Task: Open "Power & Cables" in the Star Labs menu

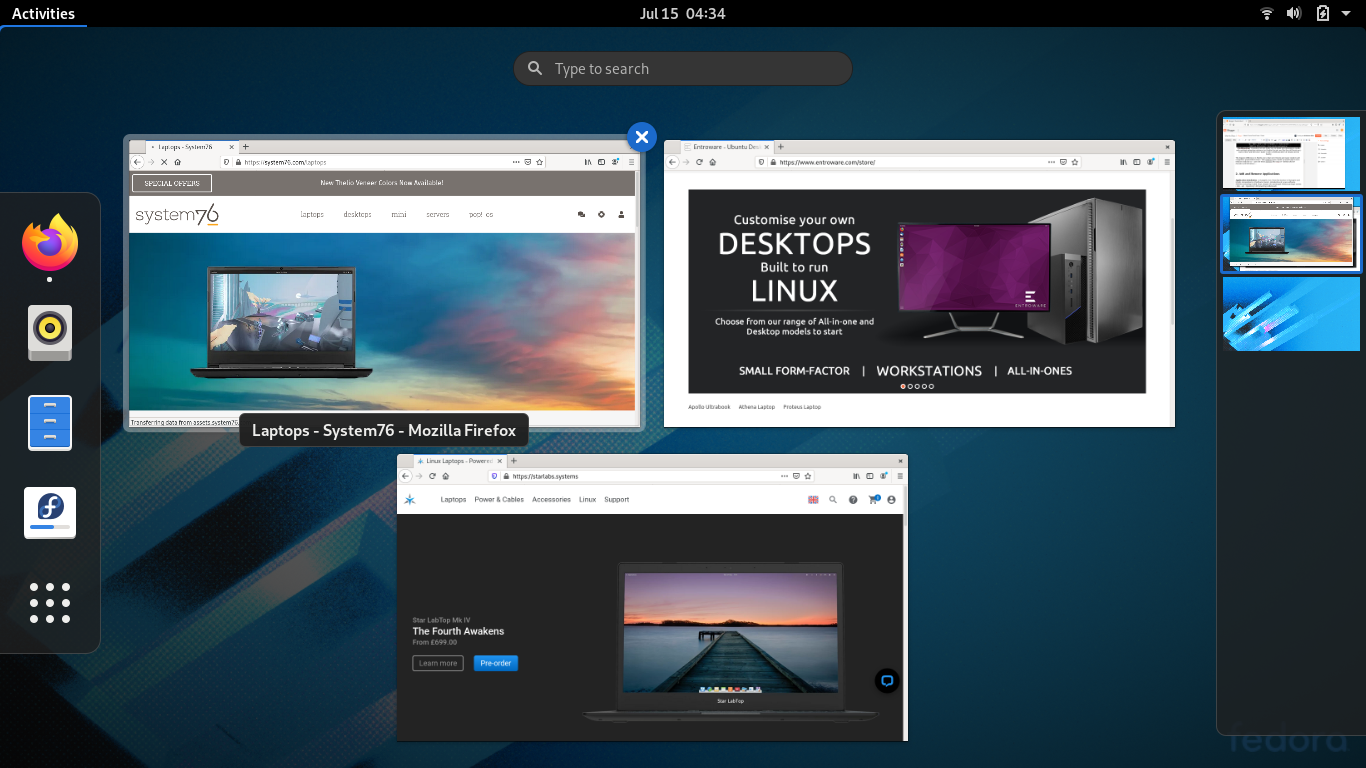Action: [499, 500]
